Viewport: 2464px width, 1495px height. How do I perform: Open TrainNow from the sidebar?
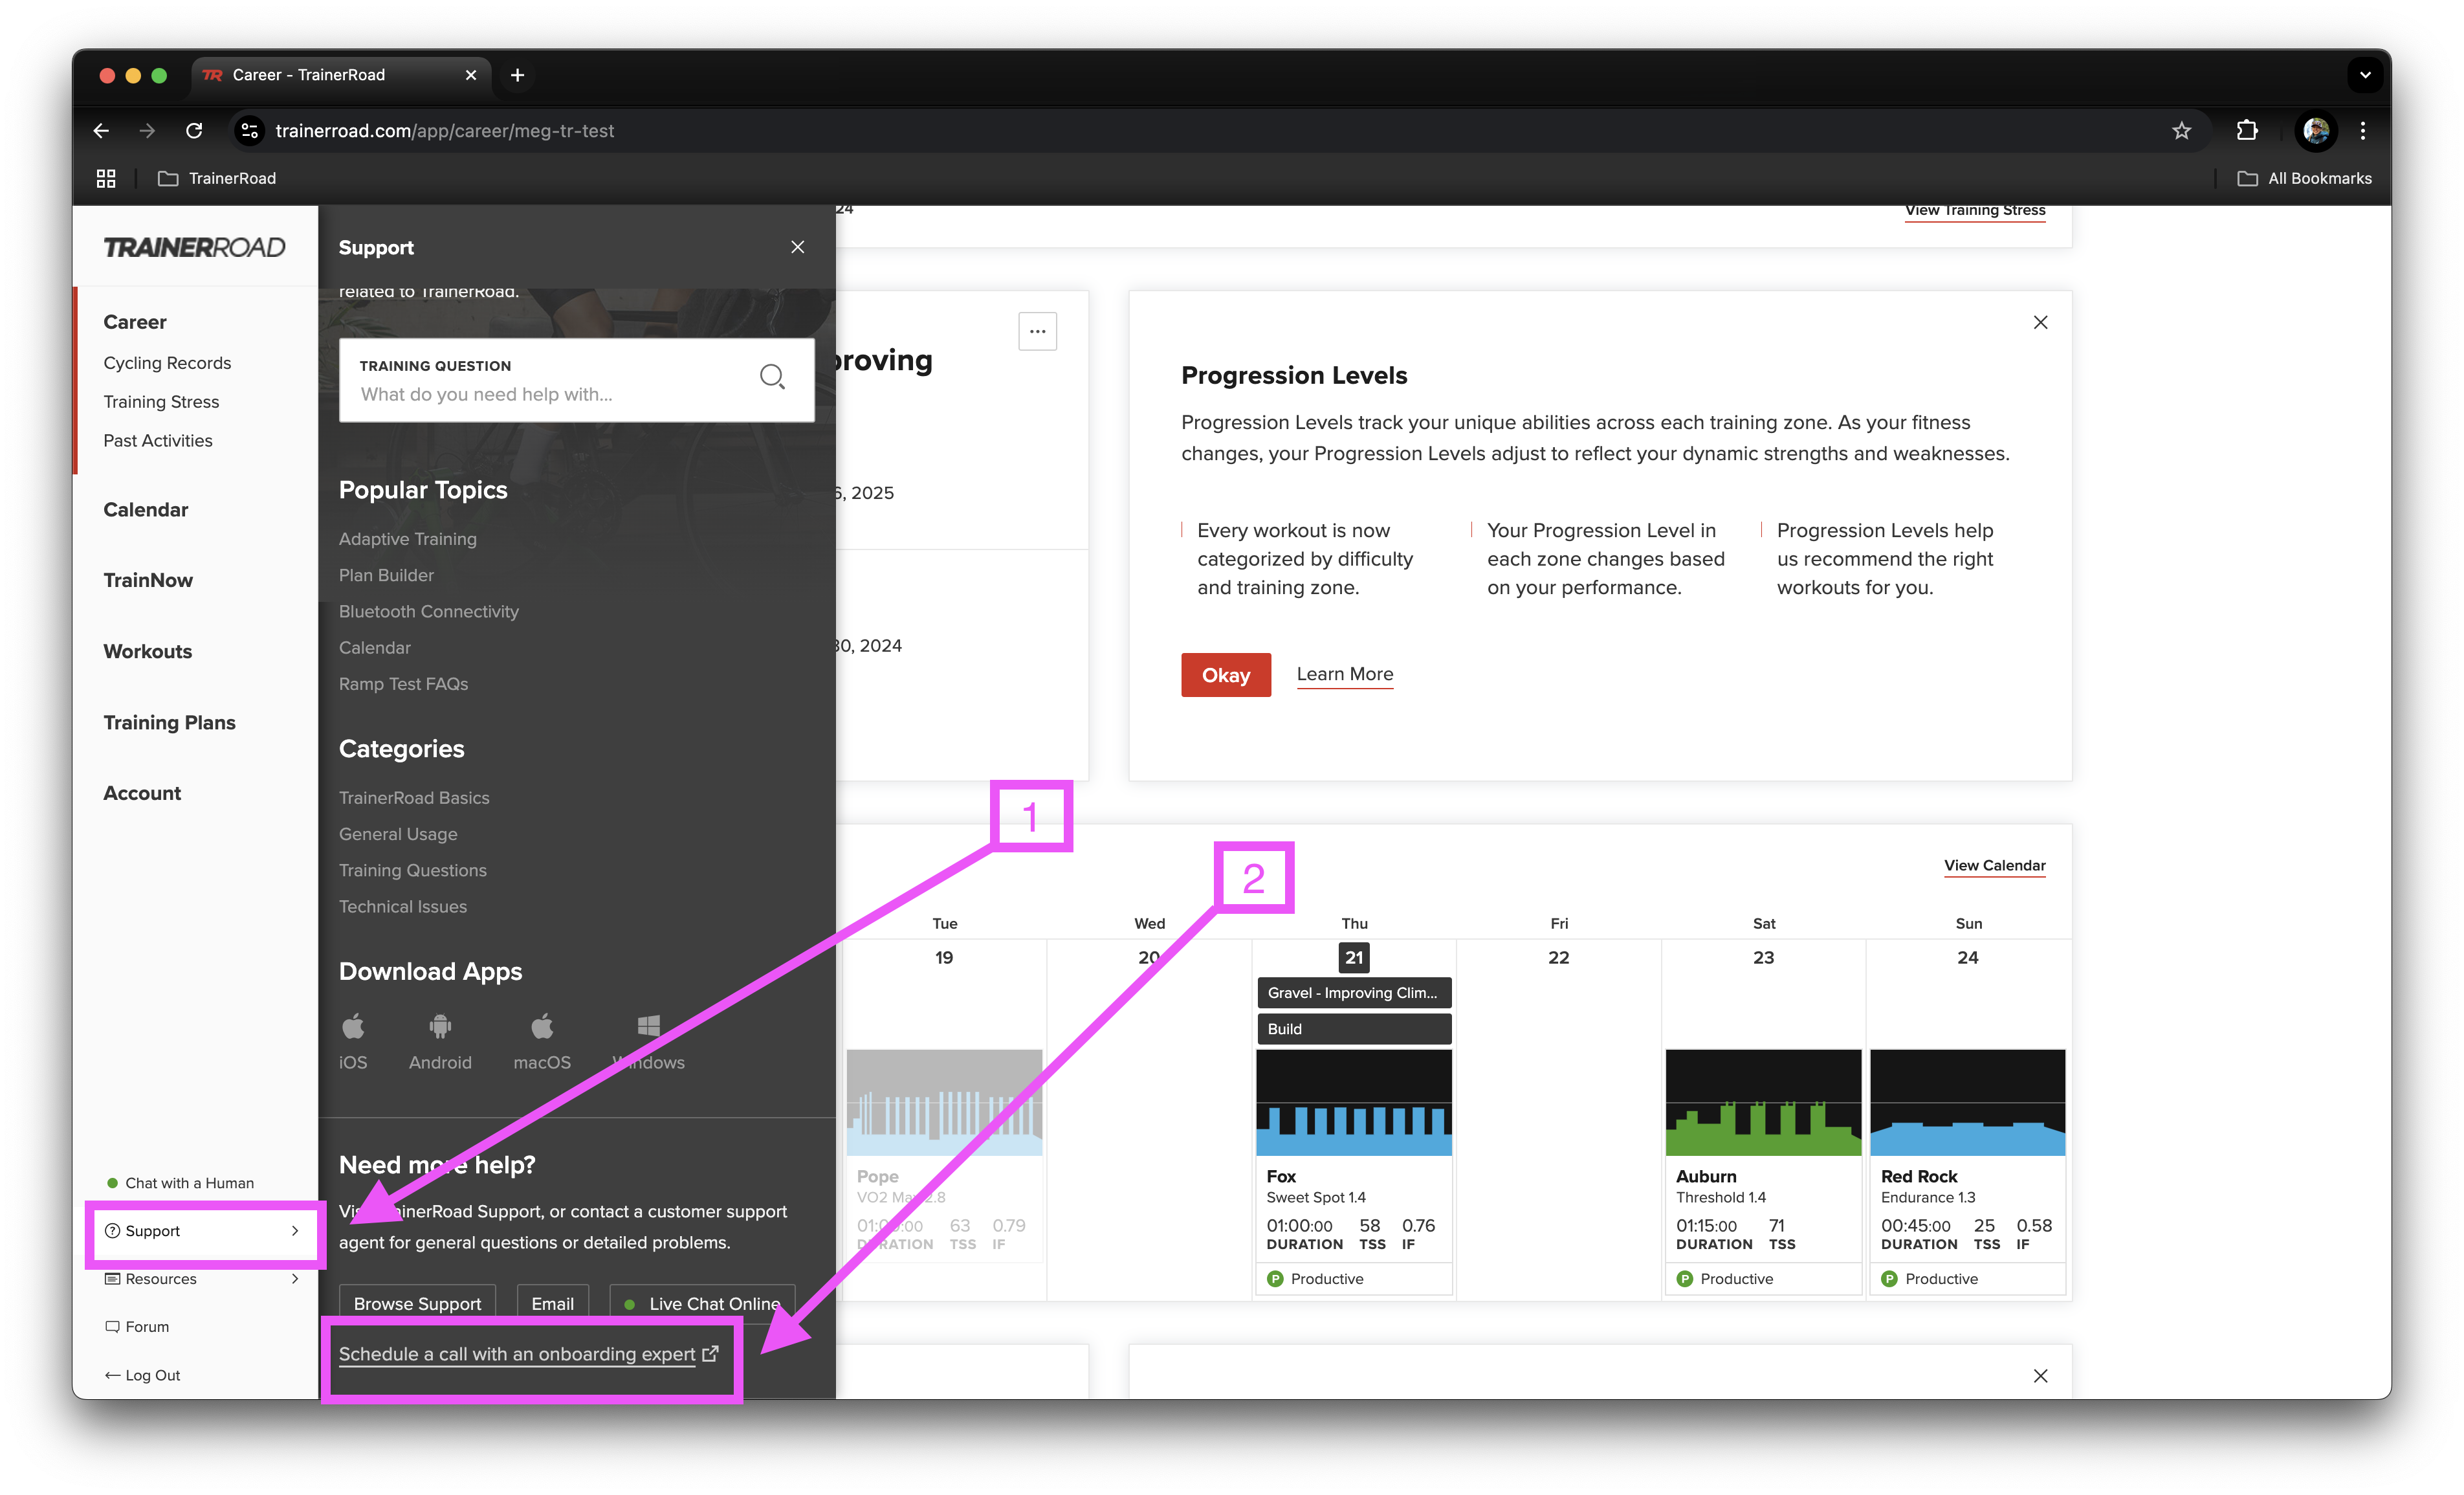click(148, 581)
